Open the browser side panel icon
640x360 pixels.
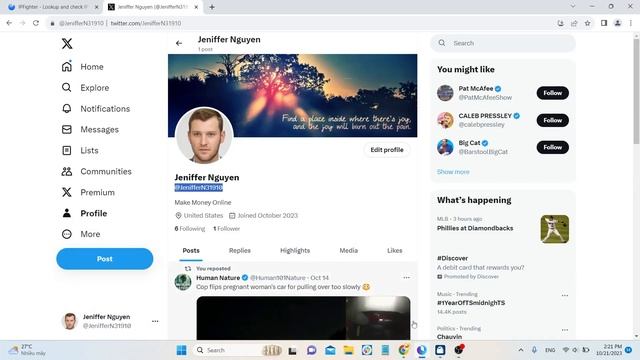(604, 23)
